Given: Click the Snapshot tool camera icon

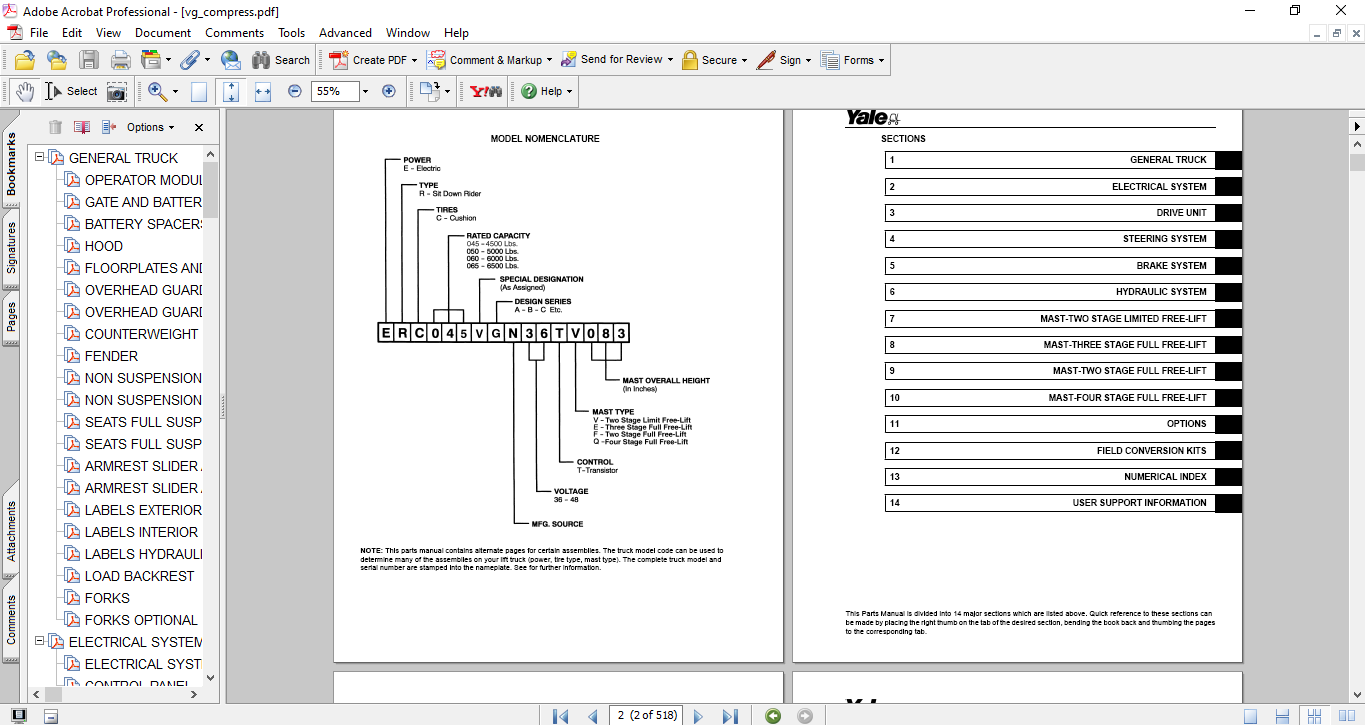Looking at the screenshot, I should pos(117,91).
